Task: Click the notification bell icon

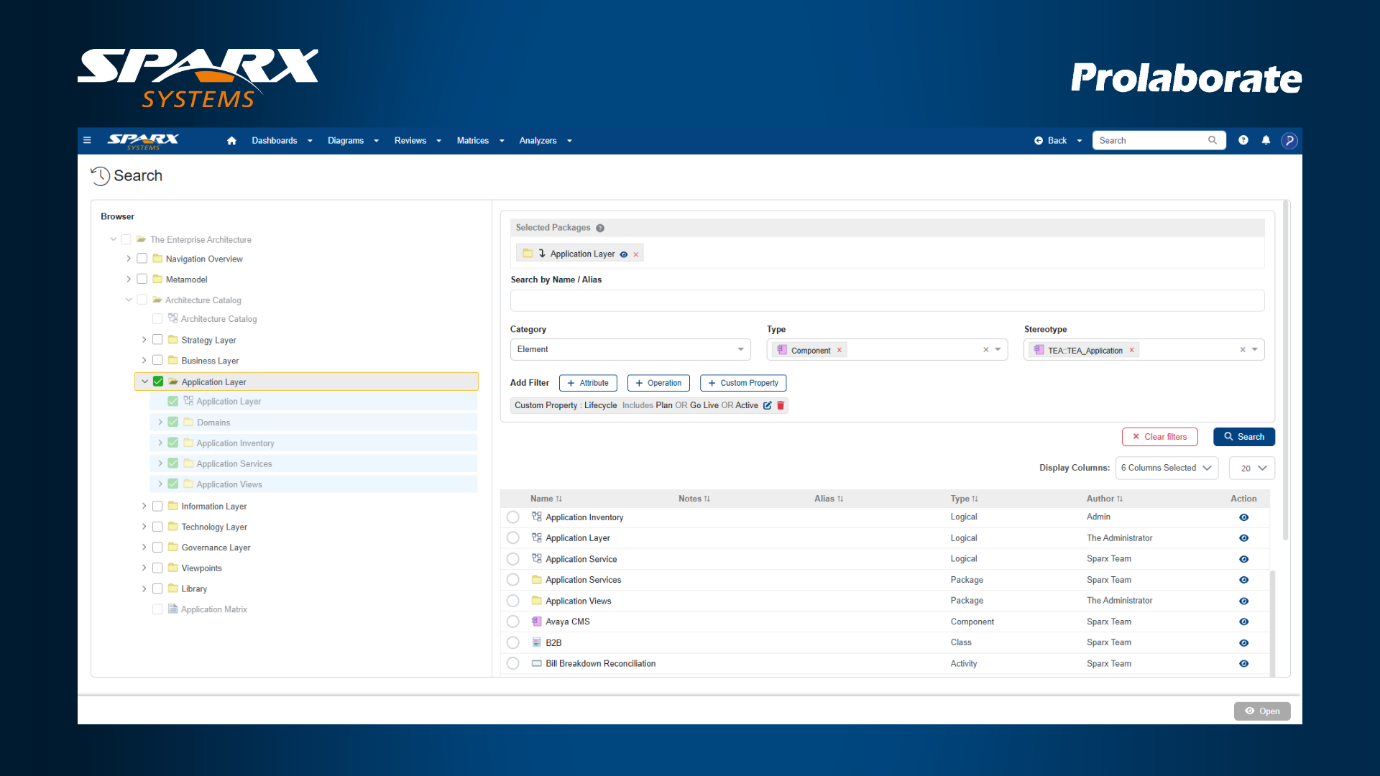Action: 1265,141
